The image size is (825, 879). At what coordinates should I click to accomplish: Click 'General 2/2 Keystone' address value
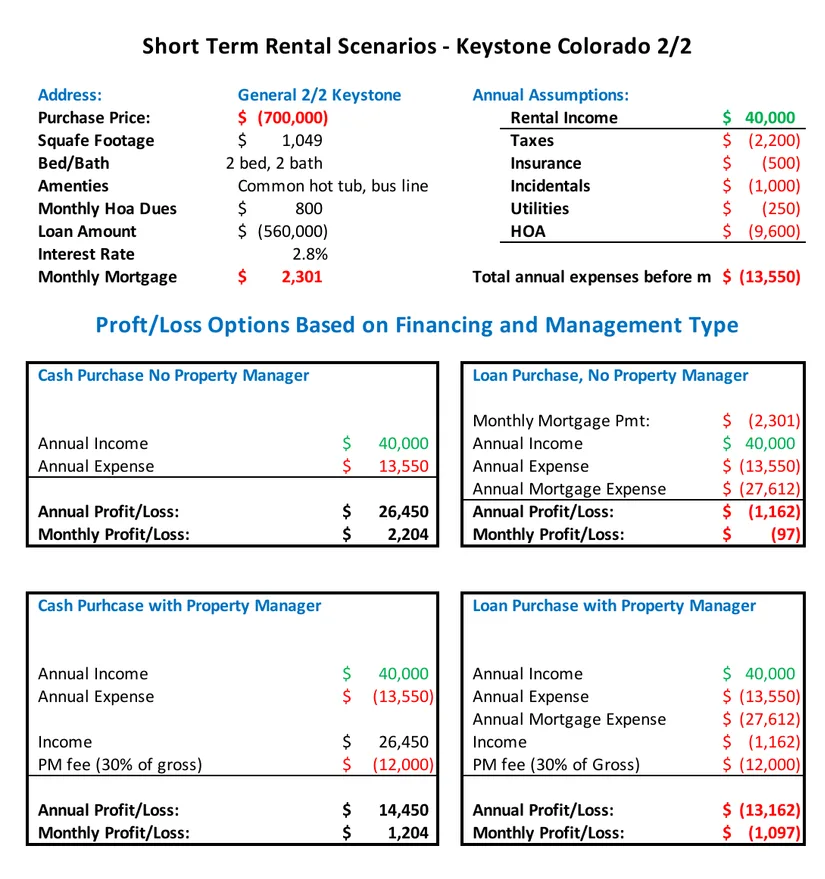(319, 95)
